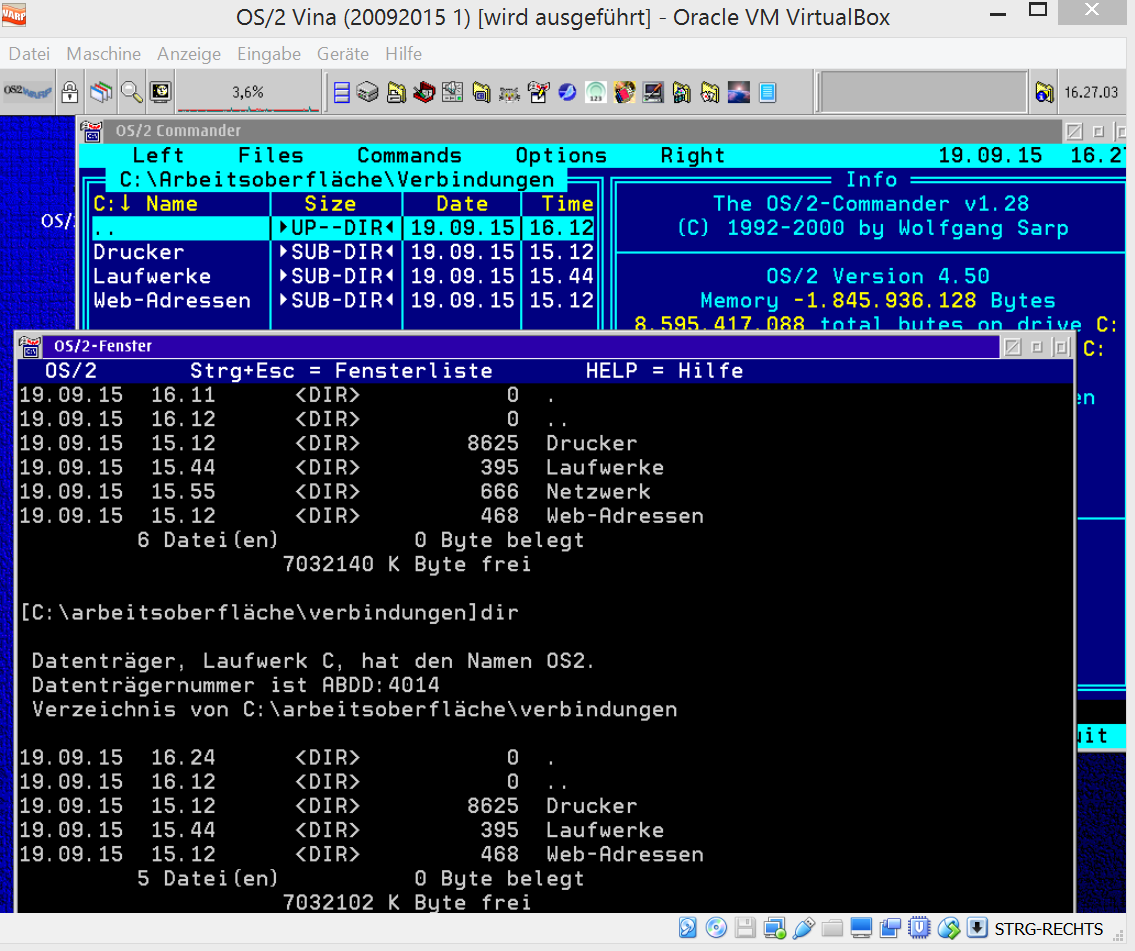Viewport: 1135px width, 951px height.
Task: Click the video capture status icon
Action: click(890, 928)
